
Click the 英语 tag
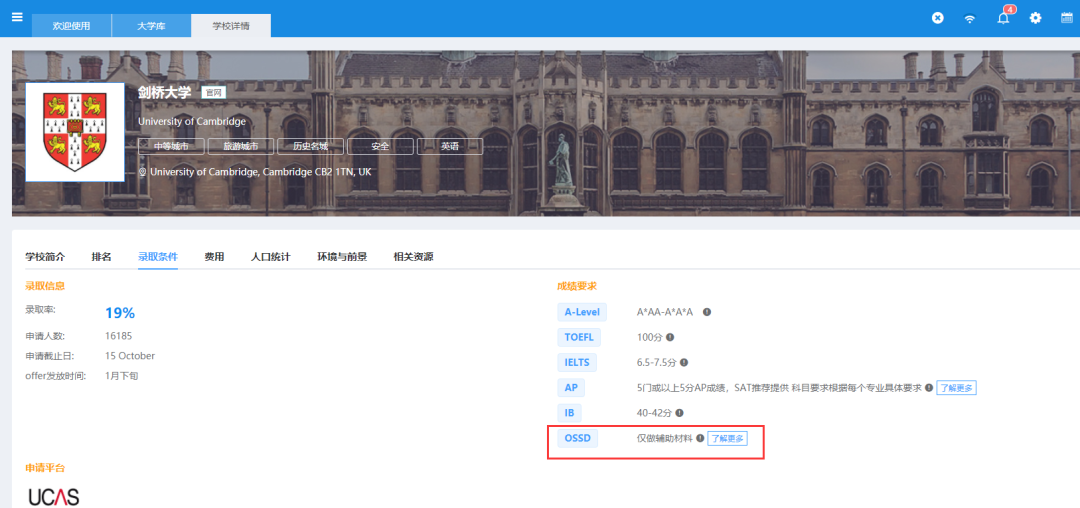coord(450,147)
